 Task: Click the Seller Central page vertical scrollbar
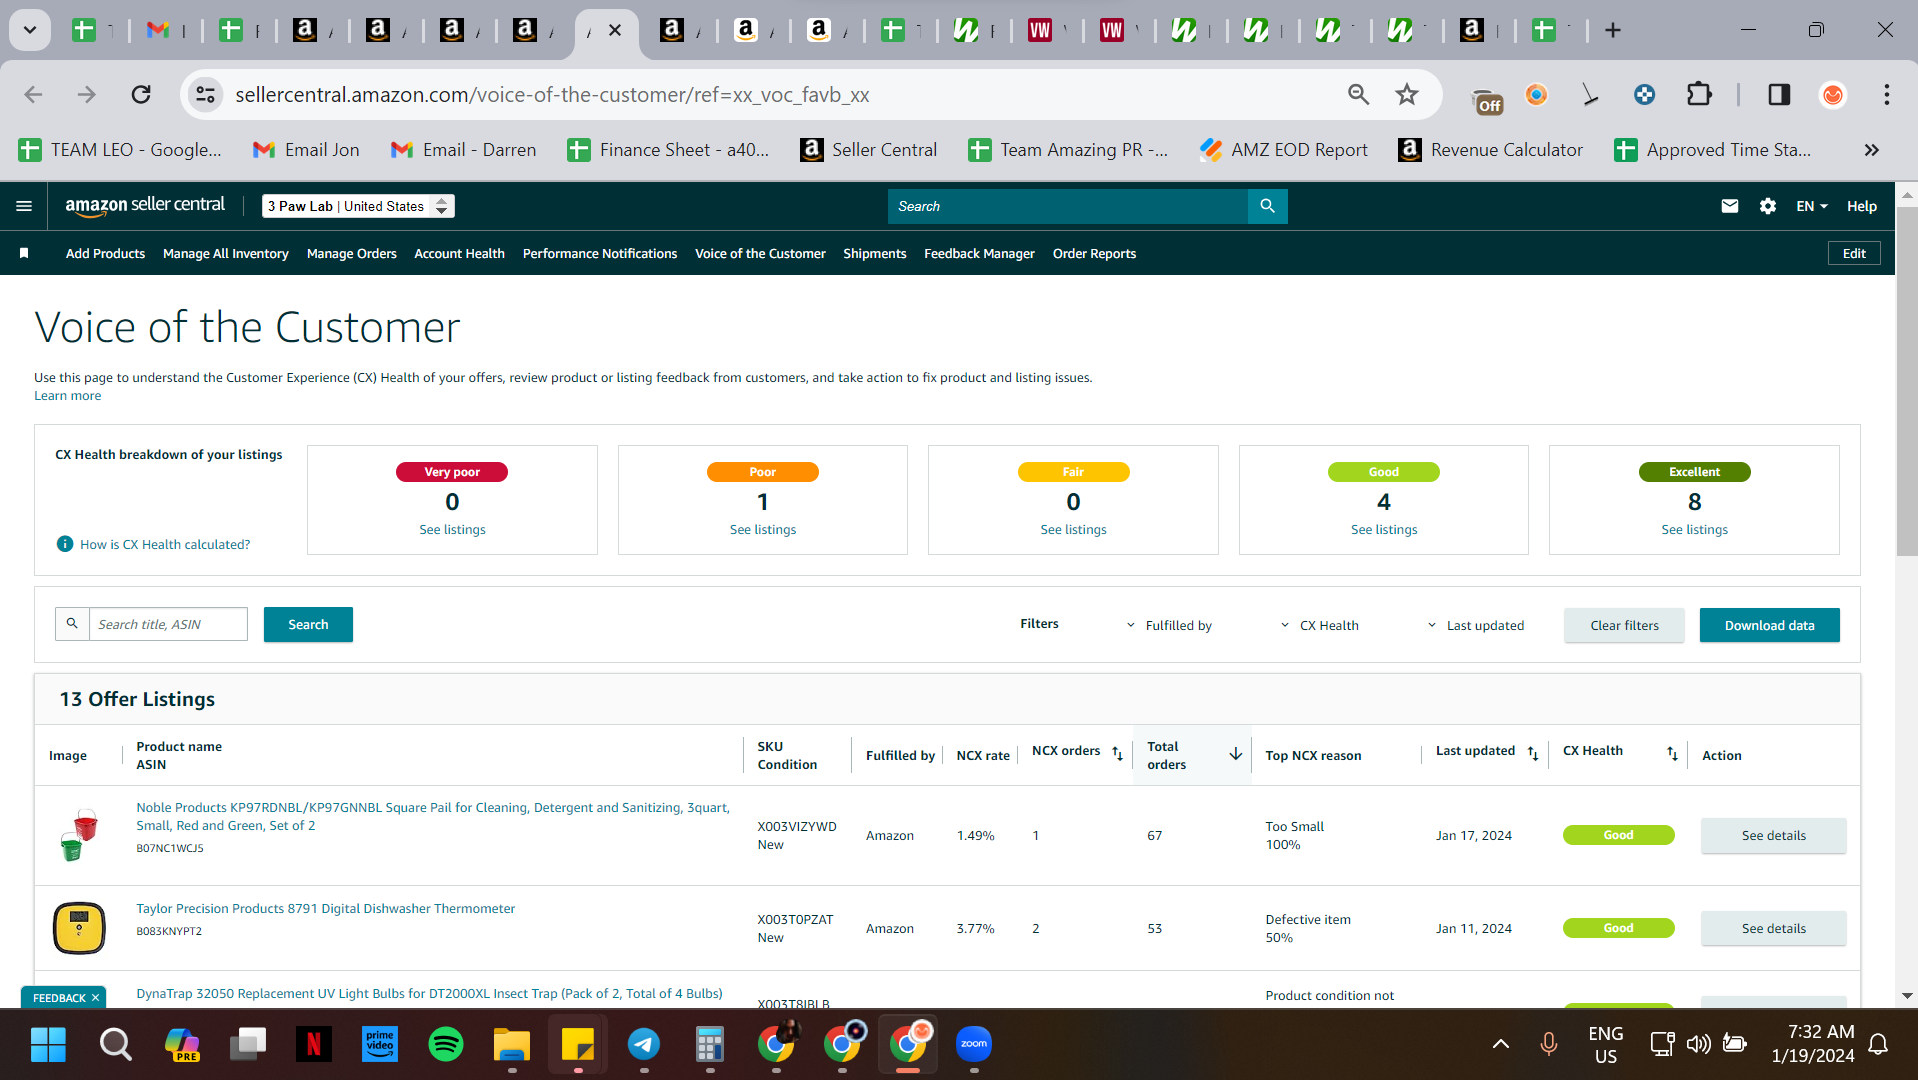coord(1907,380)
